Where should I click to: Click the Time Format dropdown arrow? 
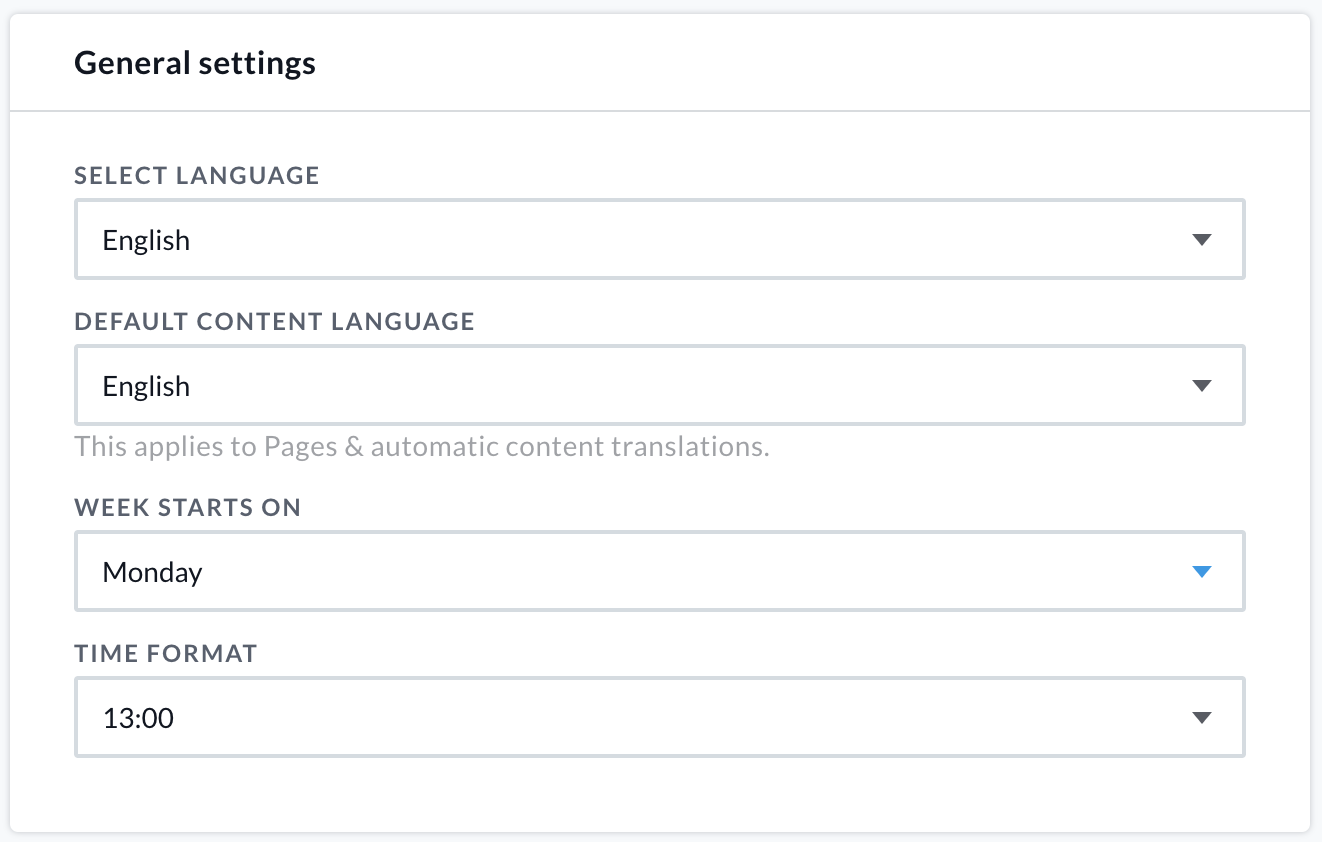[x=1202, y=718]
